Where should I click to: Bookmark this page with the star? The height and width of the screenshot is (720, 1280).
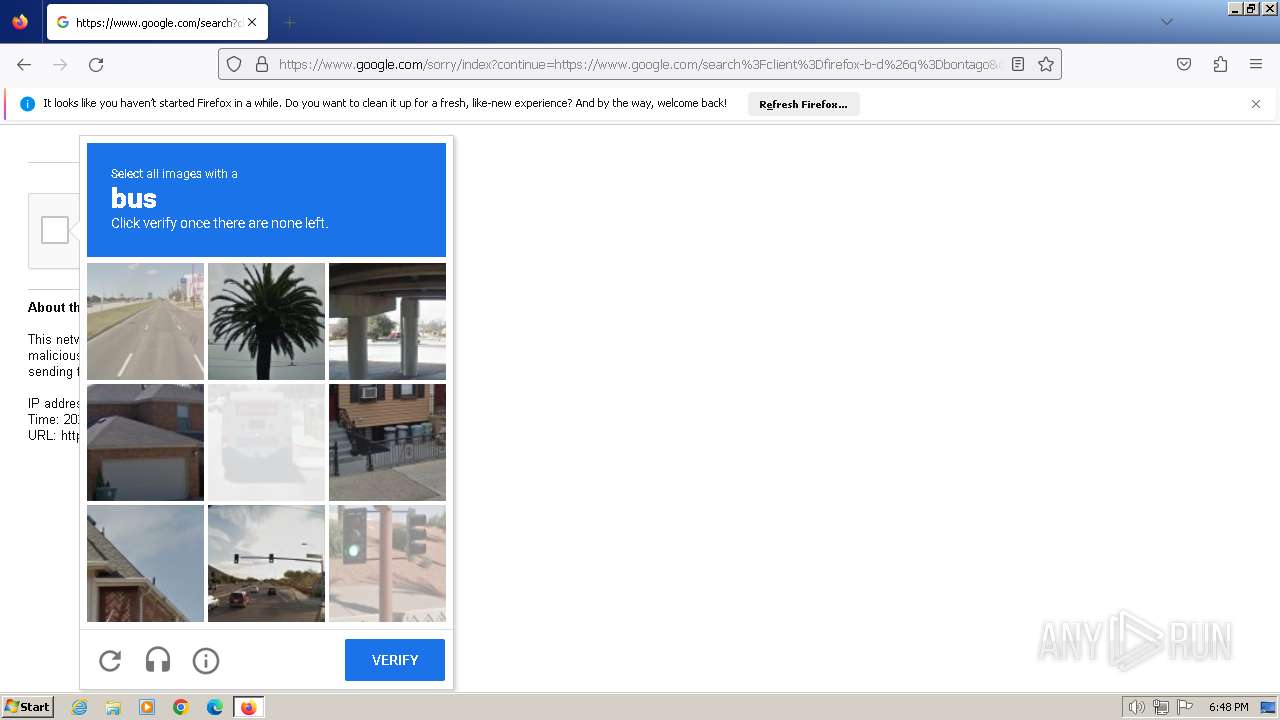pyautogui.click(x=1046, y=64)
